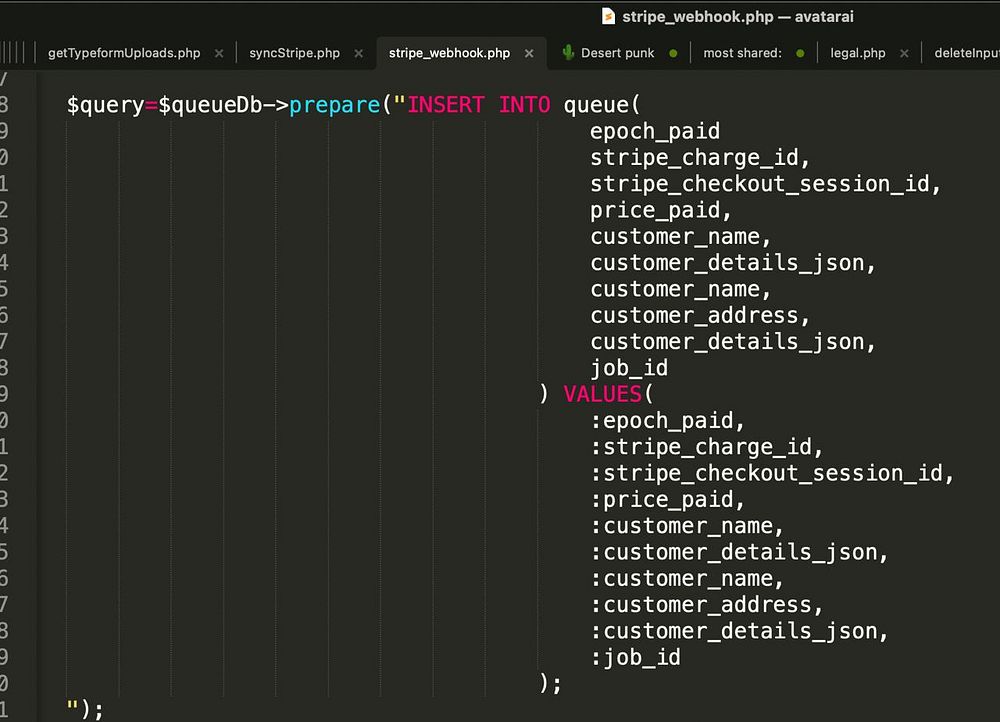Close the stripe_webhook.php tab
This screenshot has height=722, width=1000.
pos(529,53)
